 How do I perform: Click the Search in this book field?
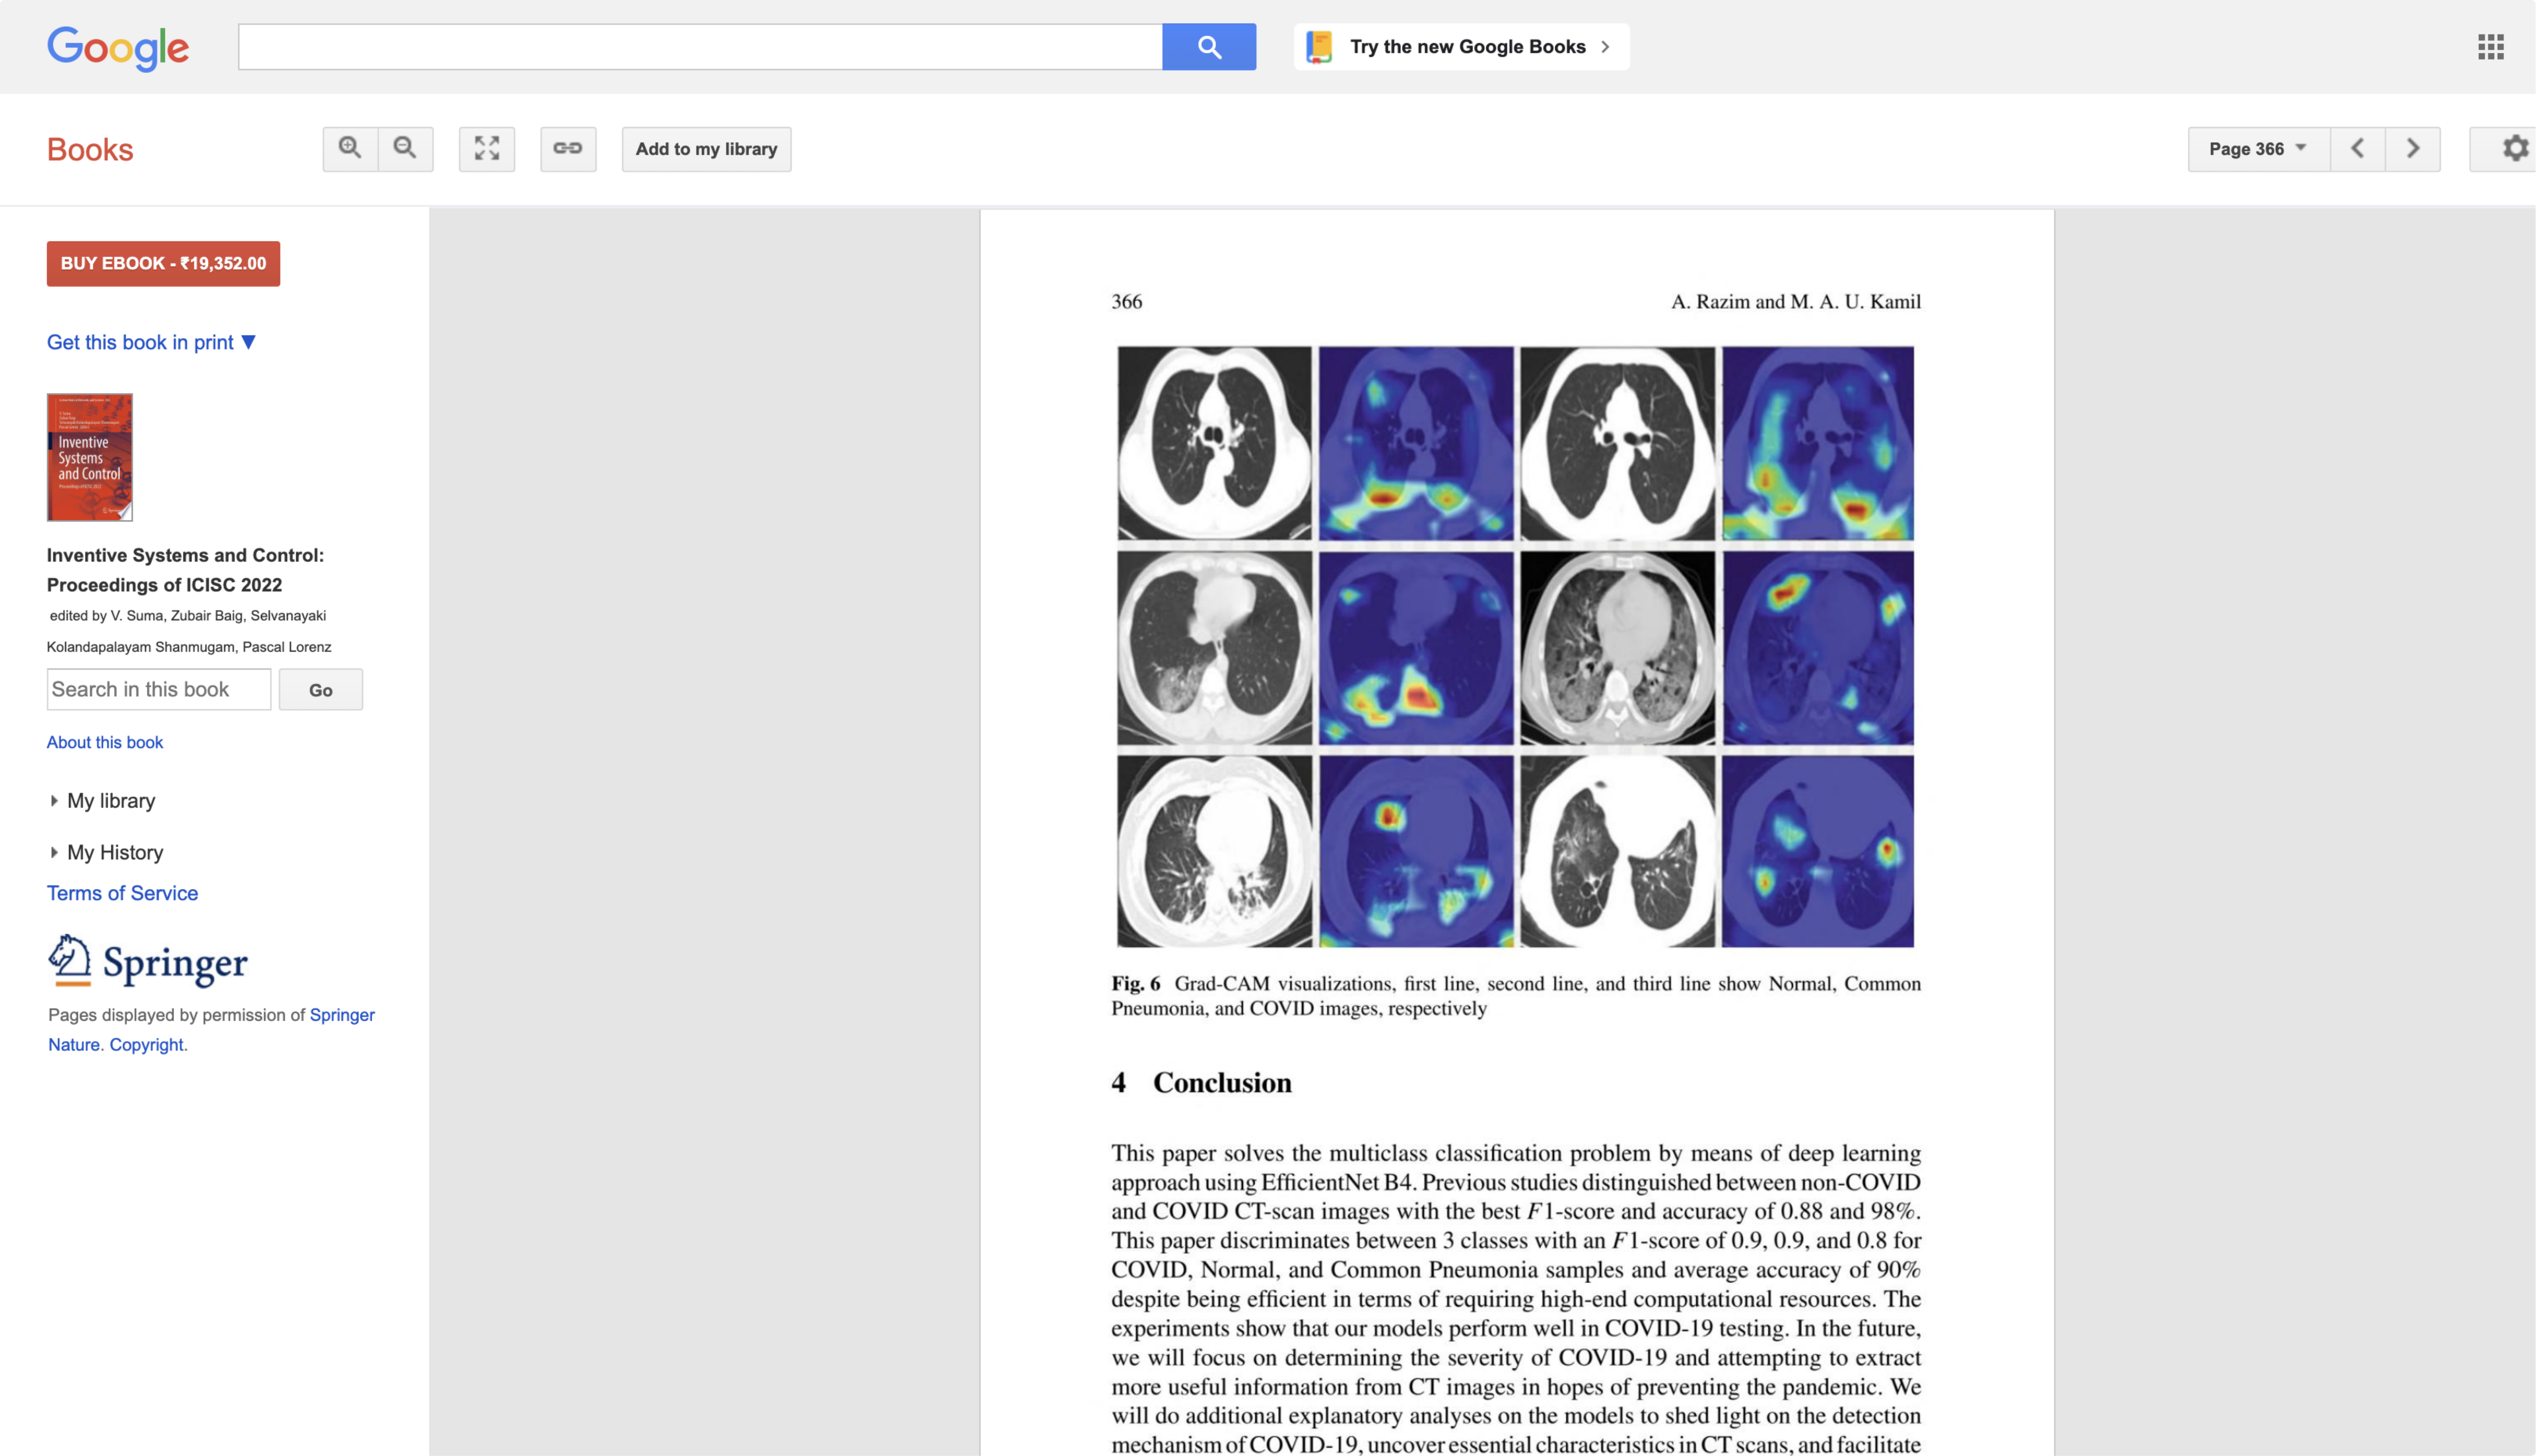(x=159, y=690)
